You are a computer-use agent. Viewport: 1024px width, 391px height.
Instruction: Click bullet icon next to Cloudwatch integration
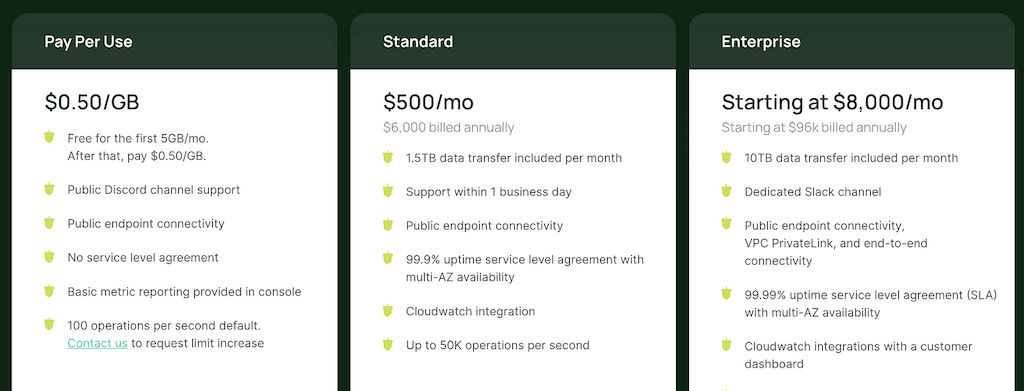[388, 311]
